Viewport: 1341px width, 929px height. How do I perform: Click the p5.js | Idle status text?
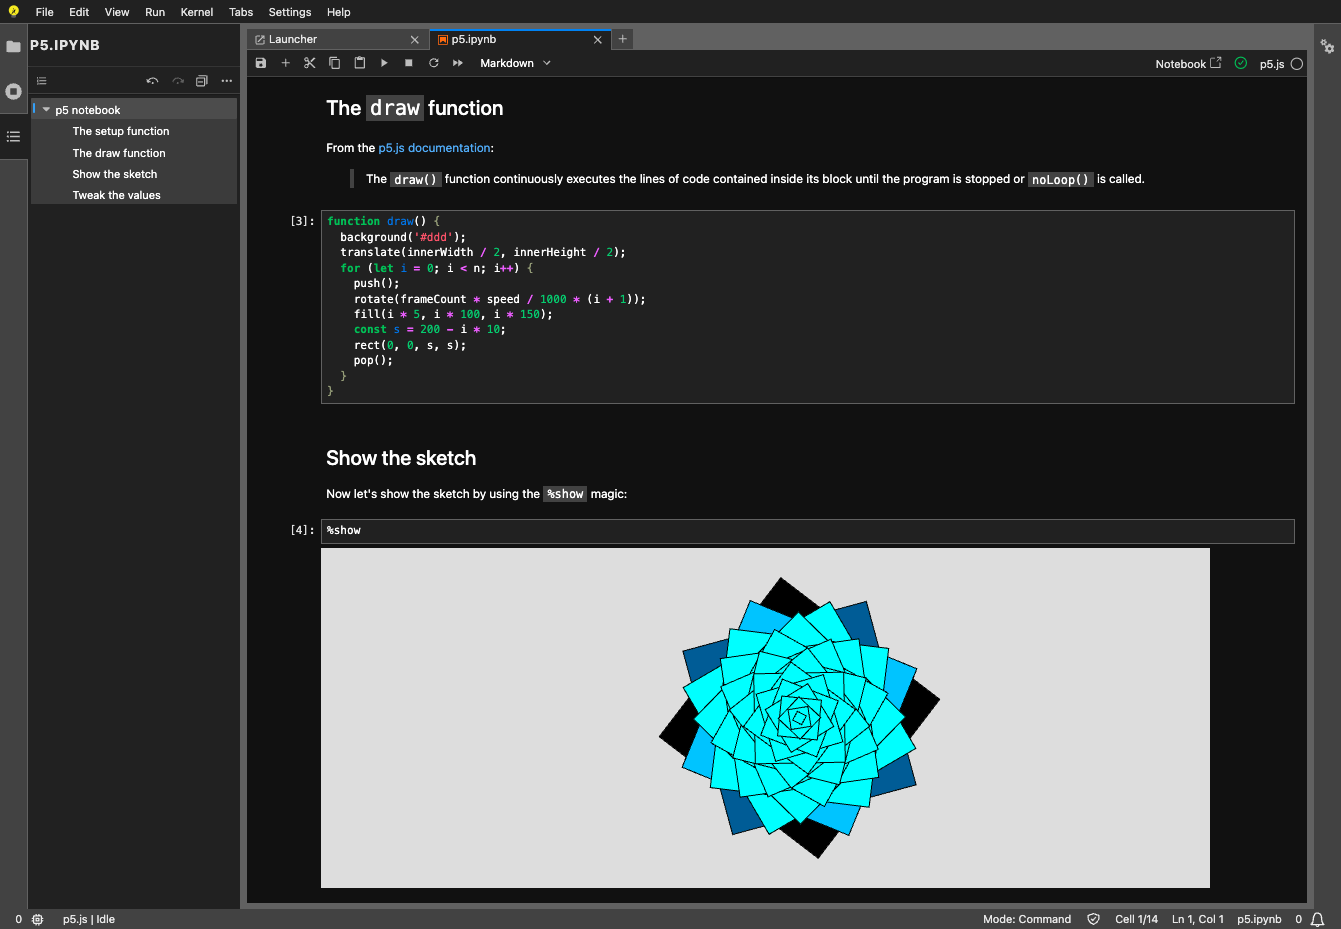pos(89,919)
